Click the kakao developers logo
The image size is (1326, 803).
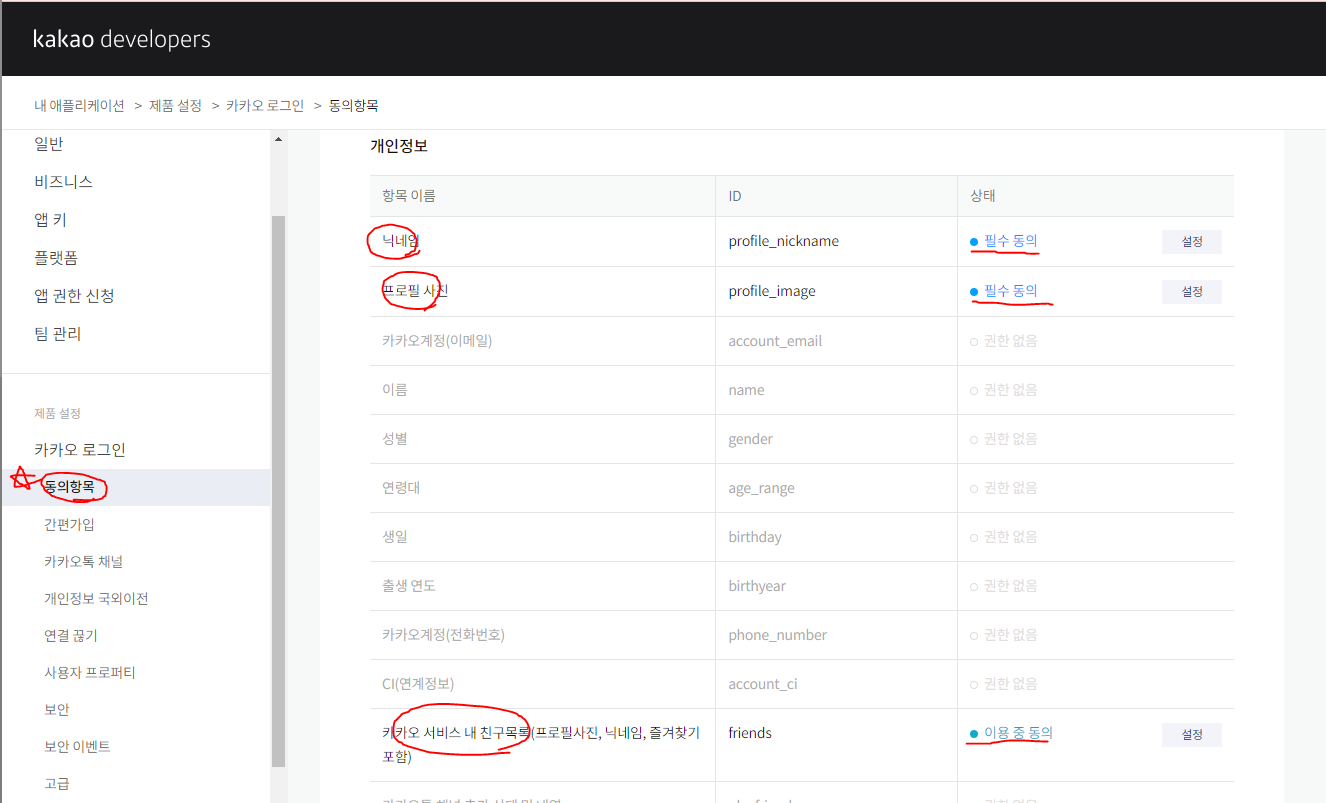tap(122, 39)
